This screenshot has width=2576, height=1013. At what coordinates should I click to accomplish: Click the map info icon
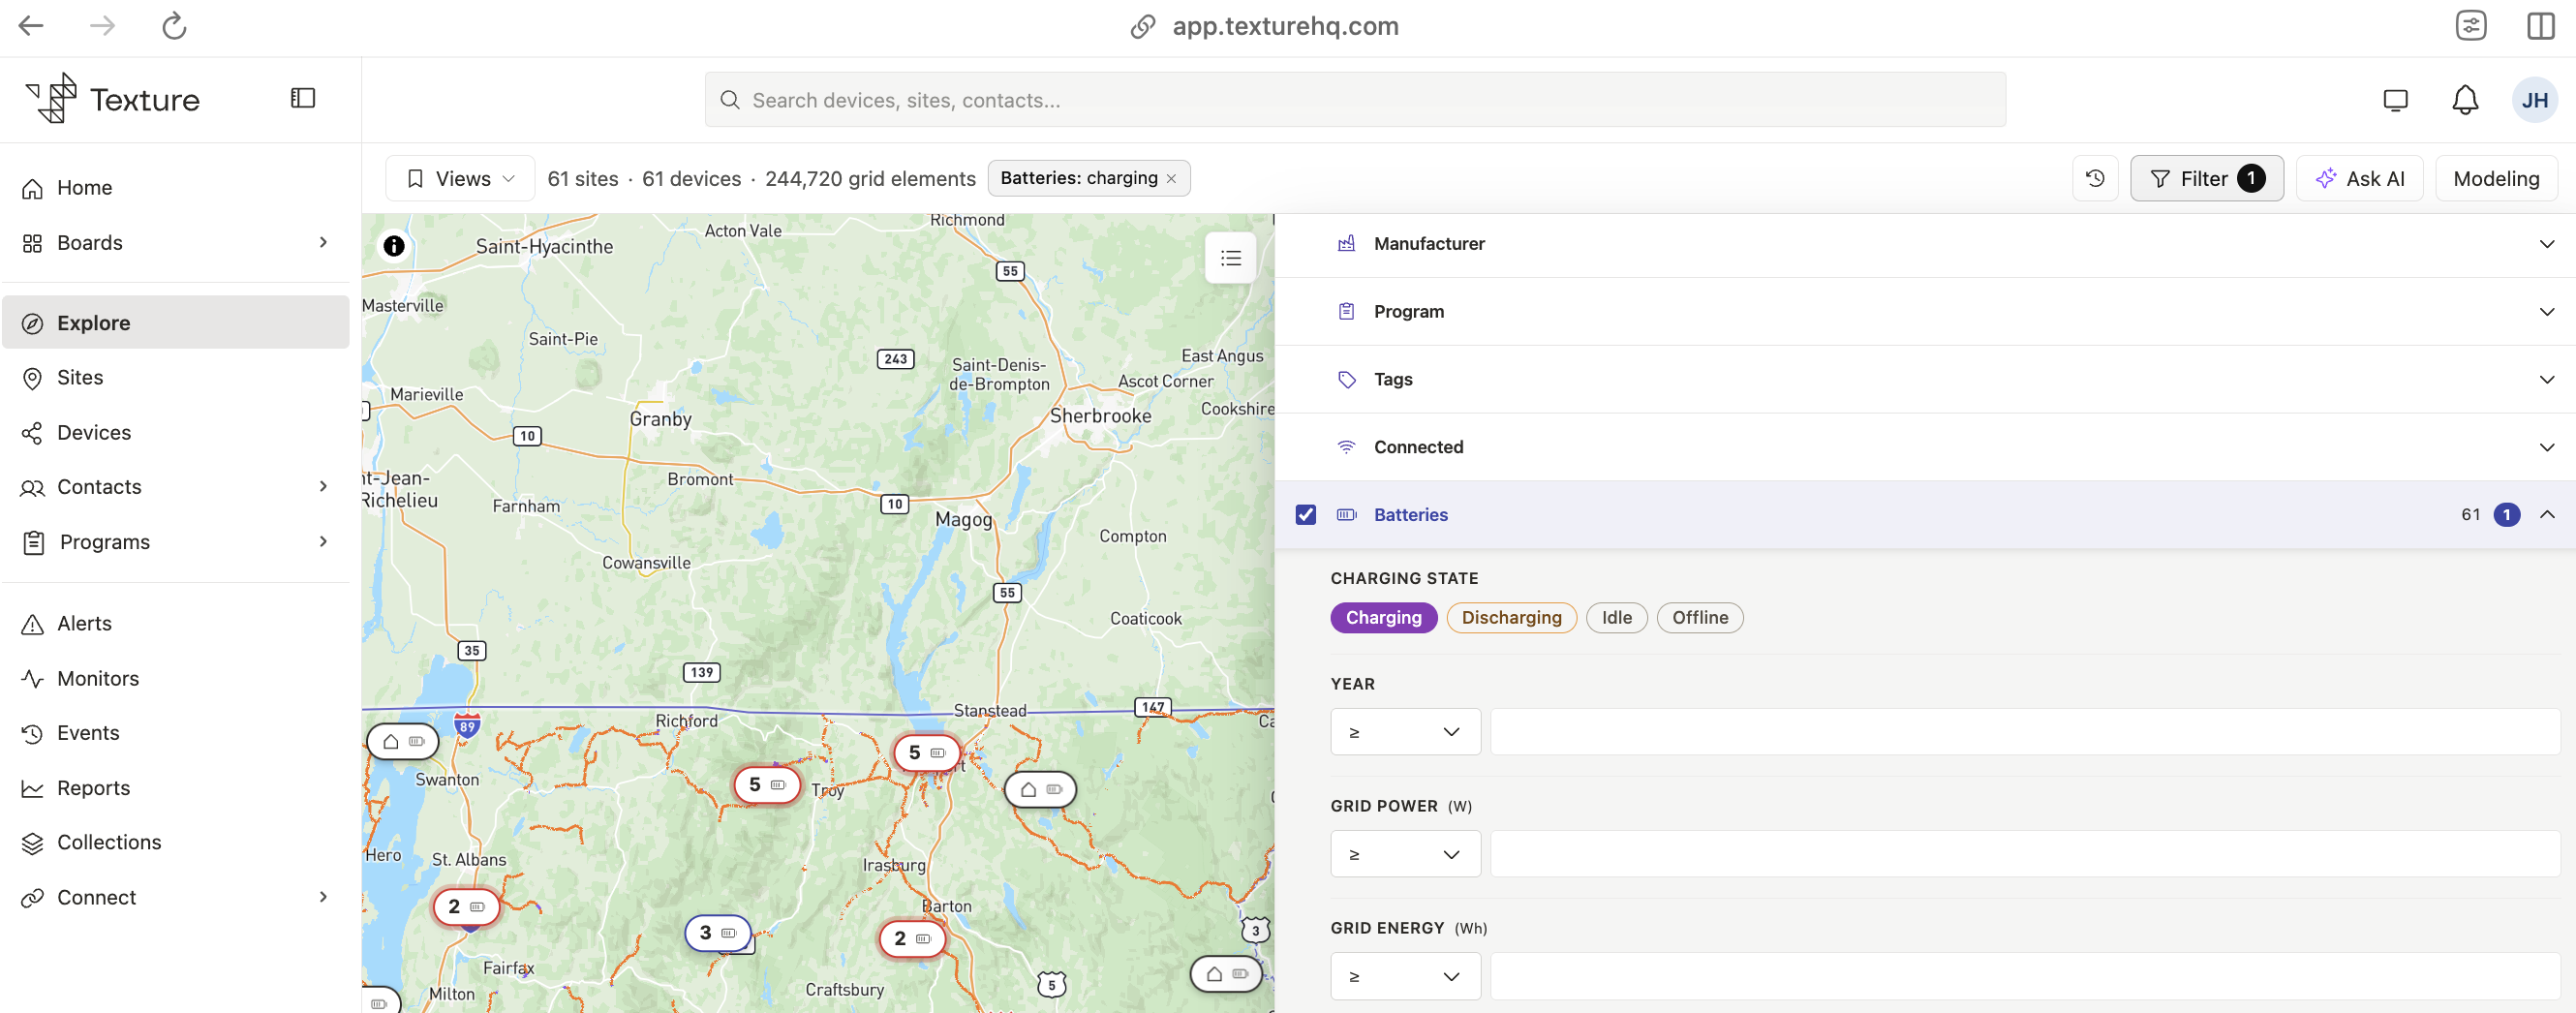pyautogui.click(x=394, y=246)
